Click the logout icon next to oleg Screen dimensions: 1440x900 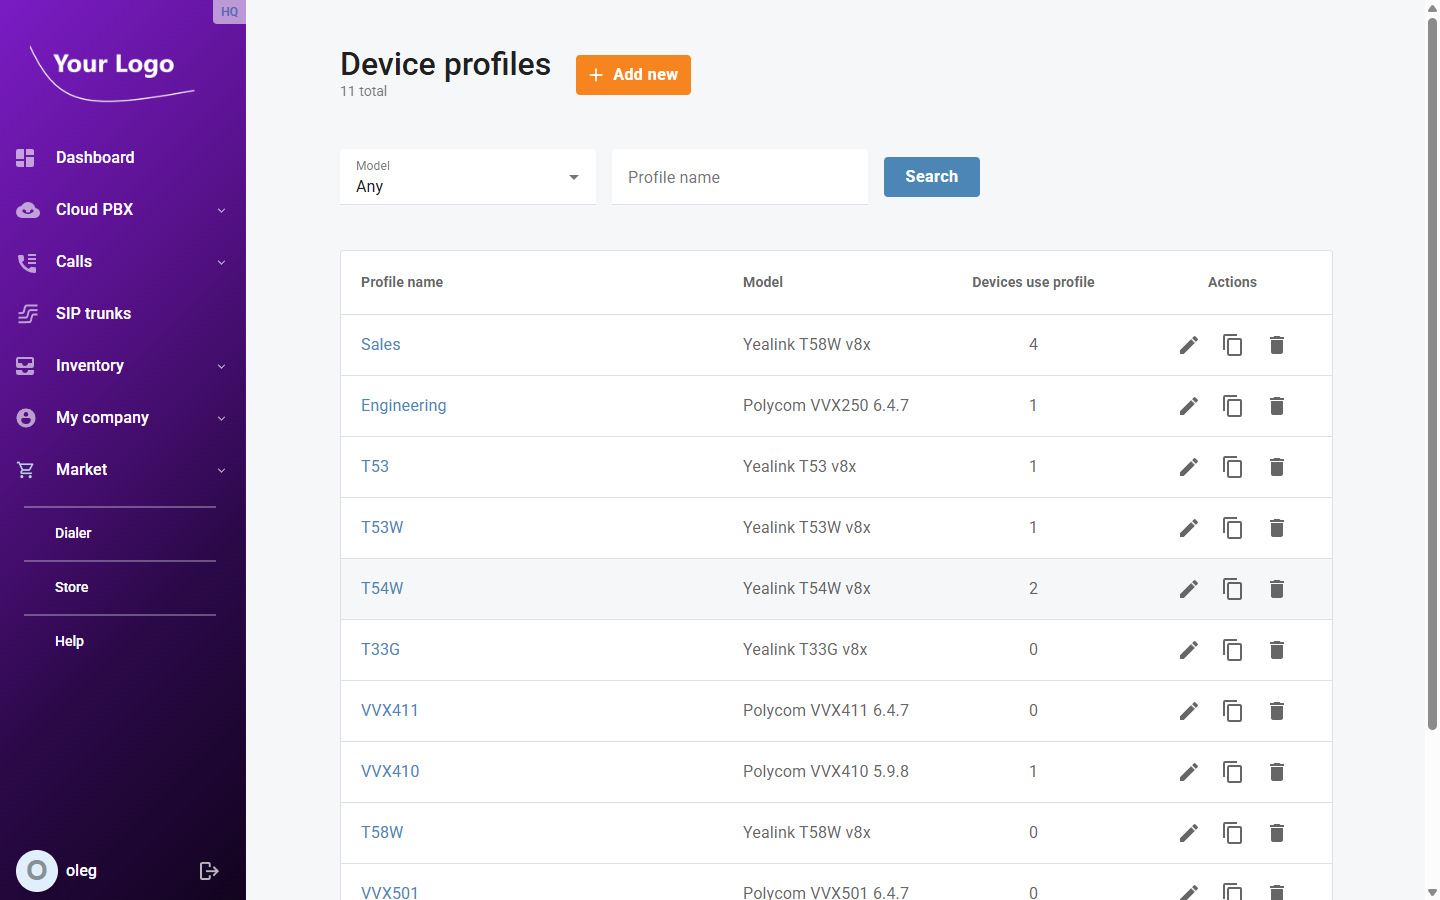(x=209, y=870)
